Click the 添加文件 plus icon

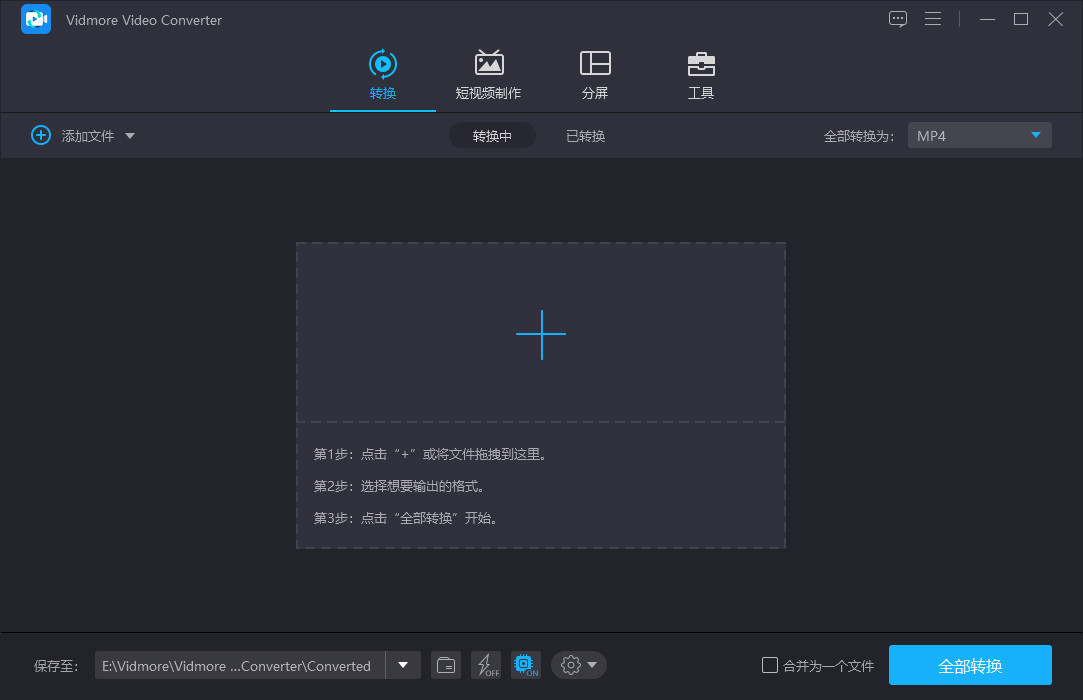[x=41, y=135]
